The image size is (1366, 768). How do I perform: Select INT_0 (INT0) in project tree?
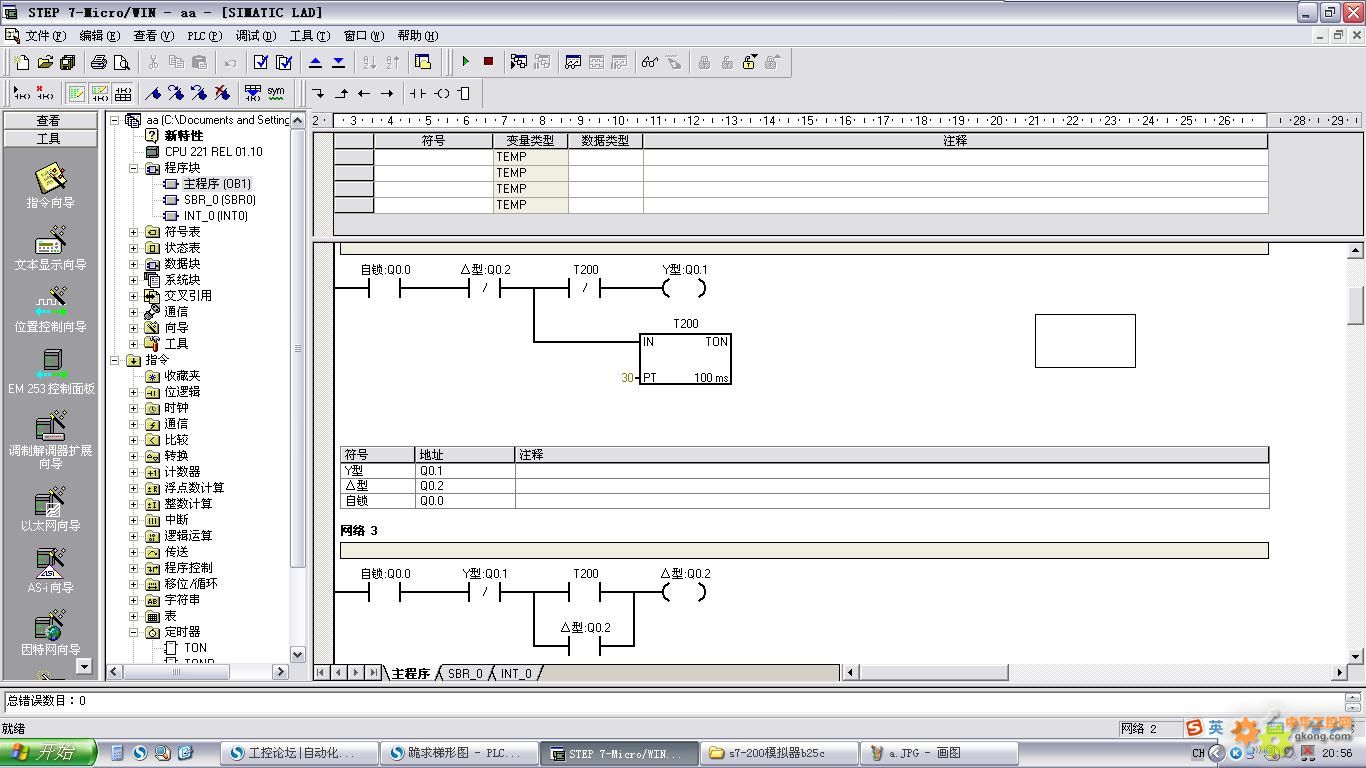tap(216, 216)
